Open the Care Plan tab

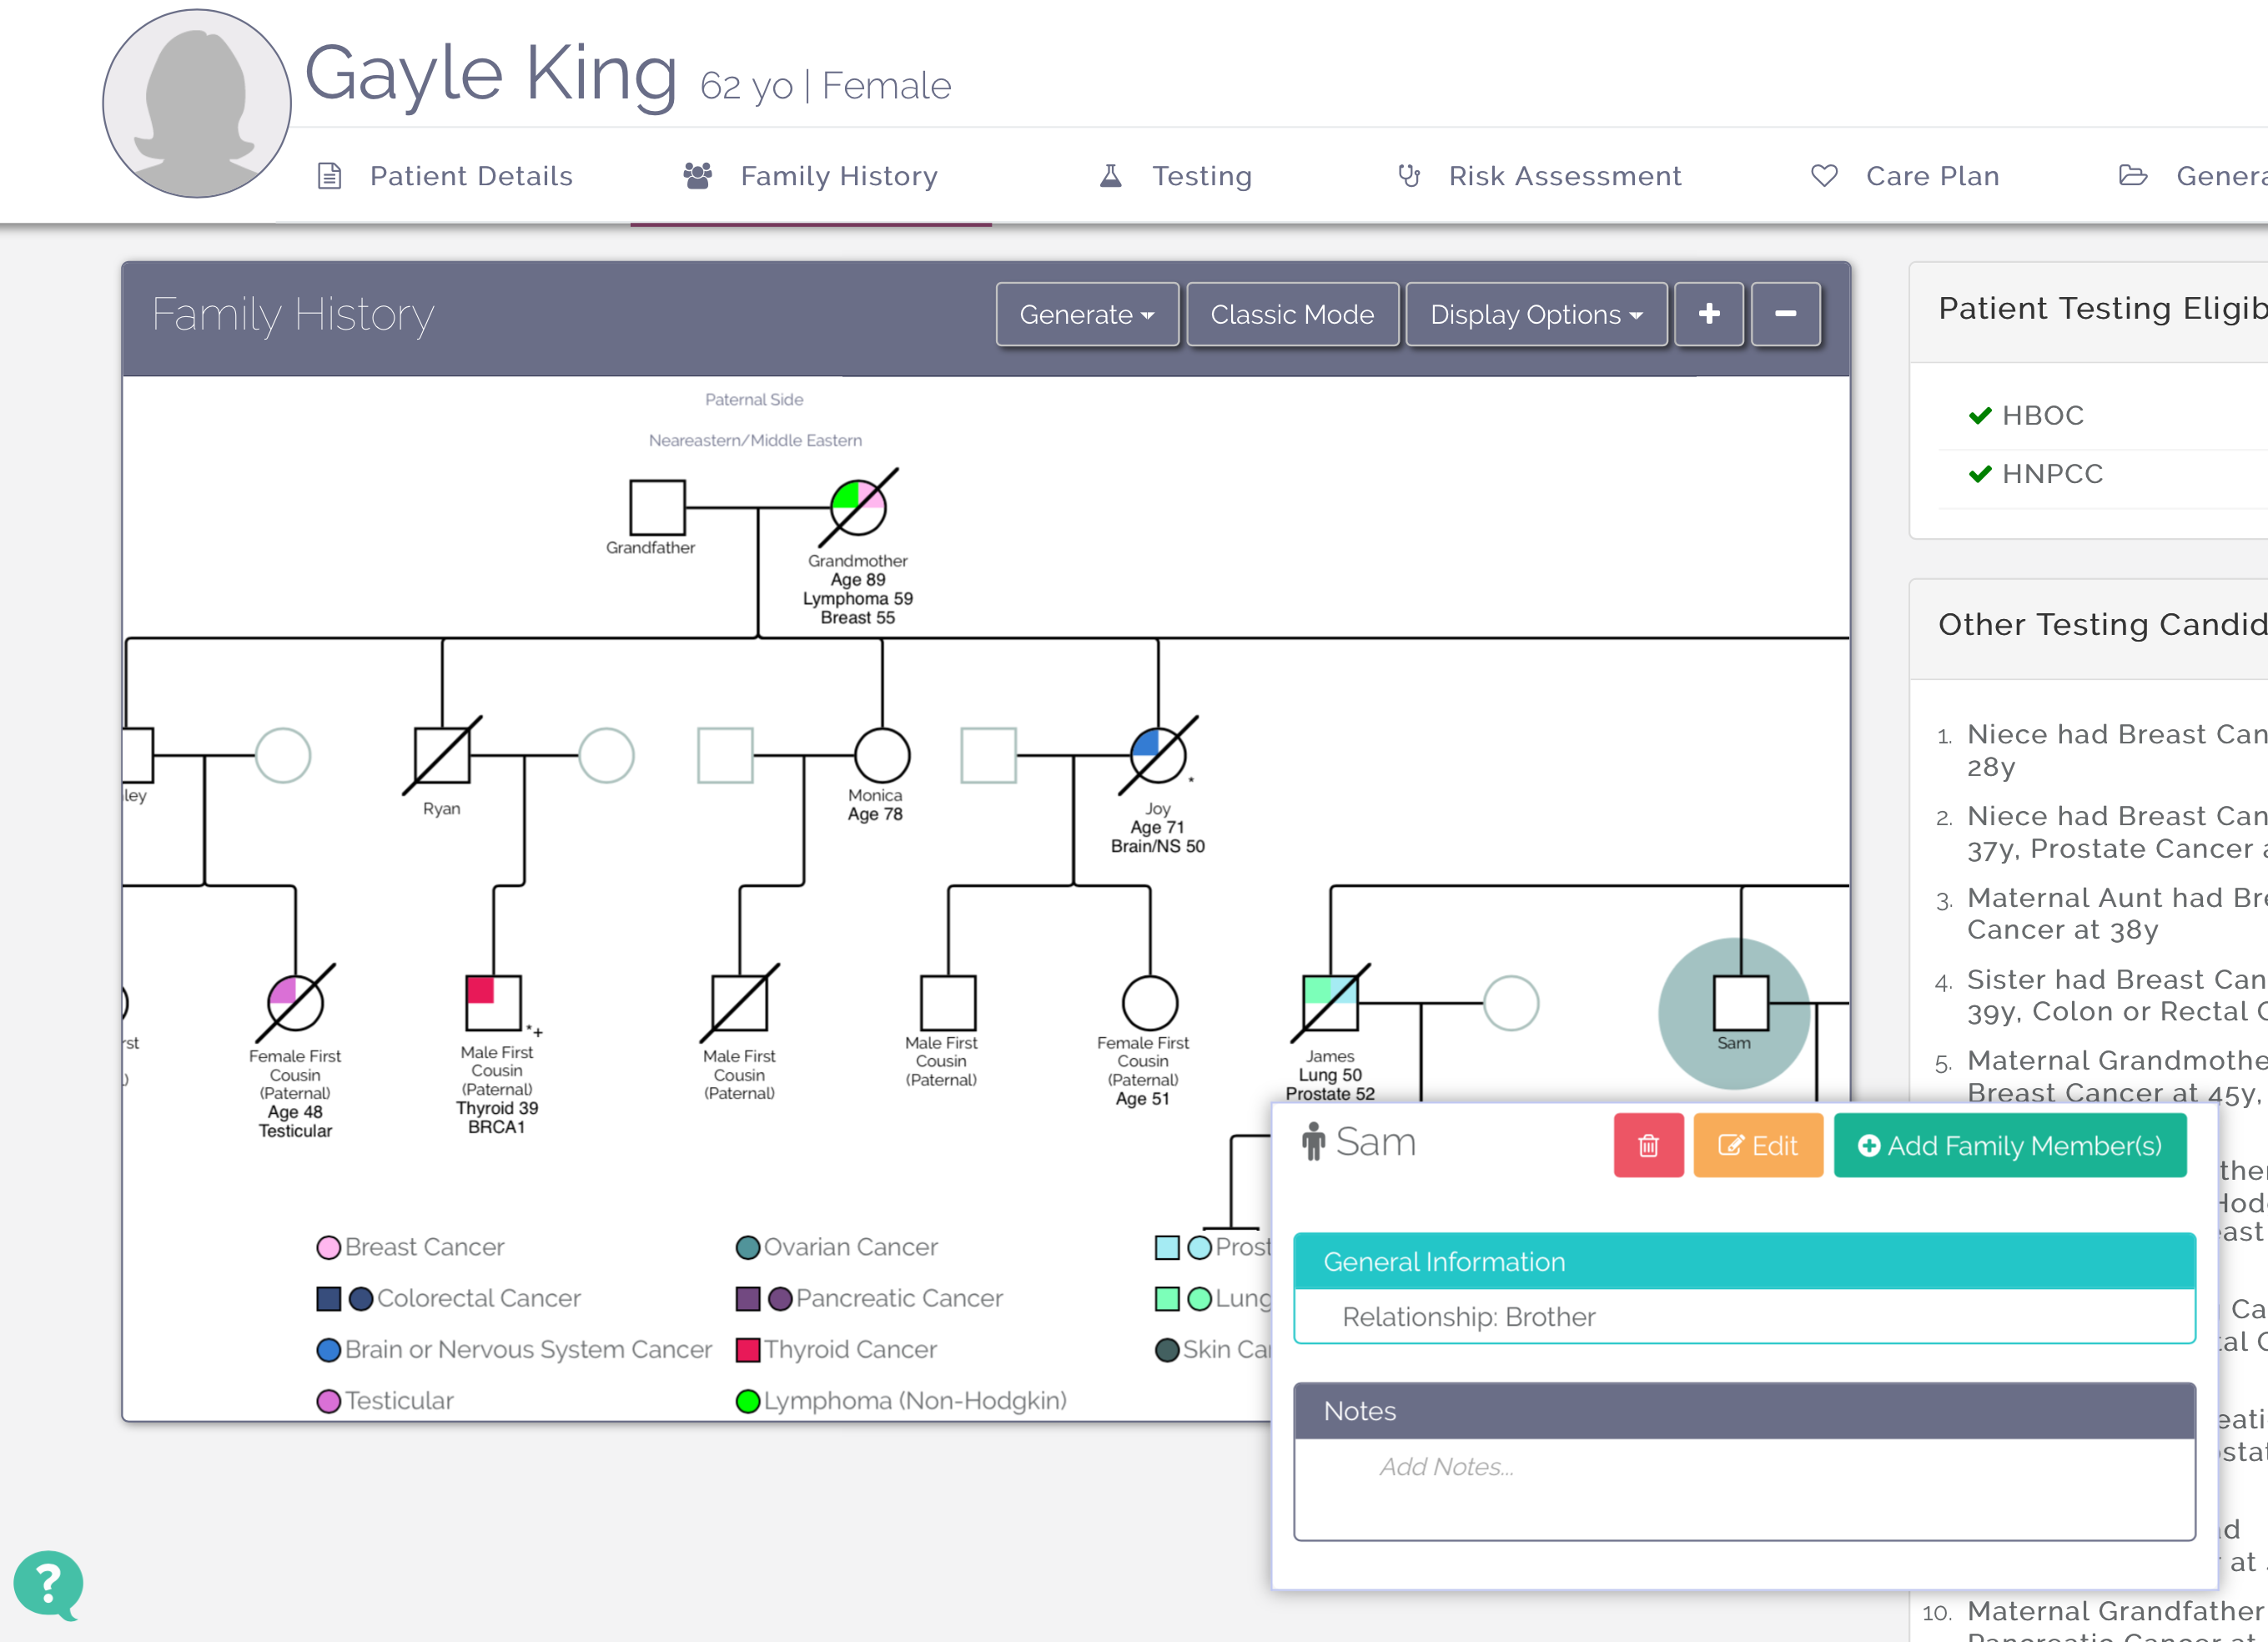click(x=1905, y=176)
